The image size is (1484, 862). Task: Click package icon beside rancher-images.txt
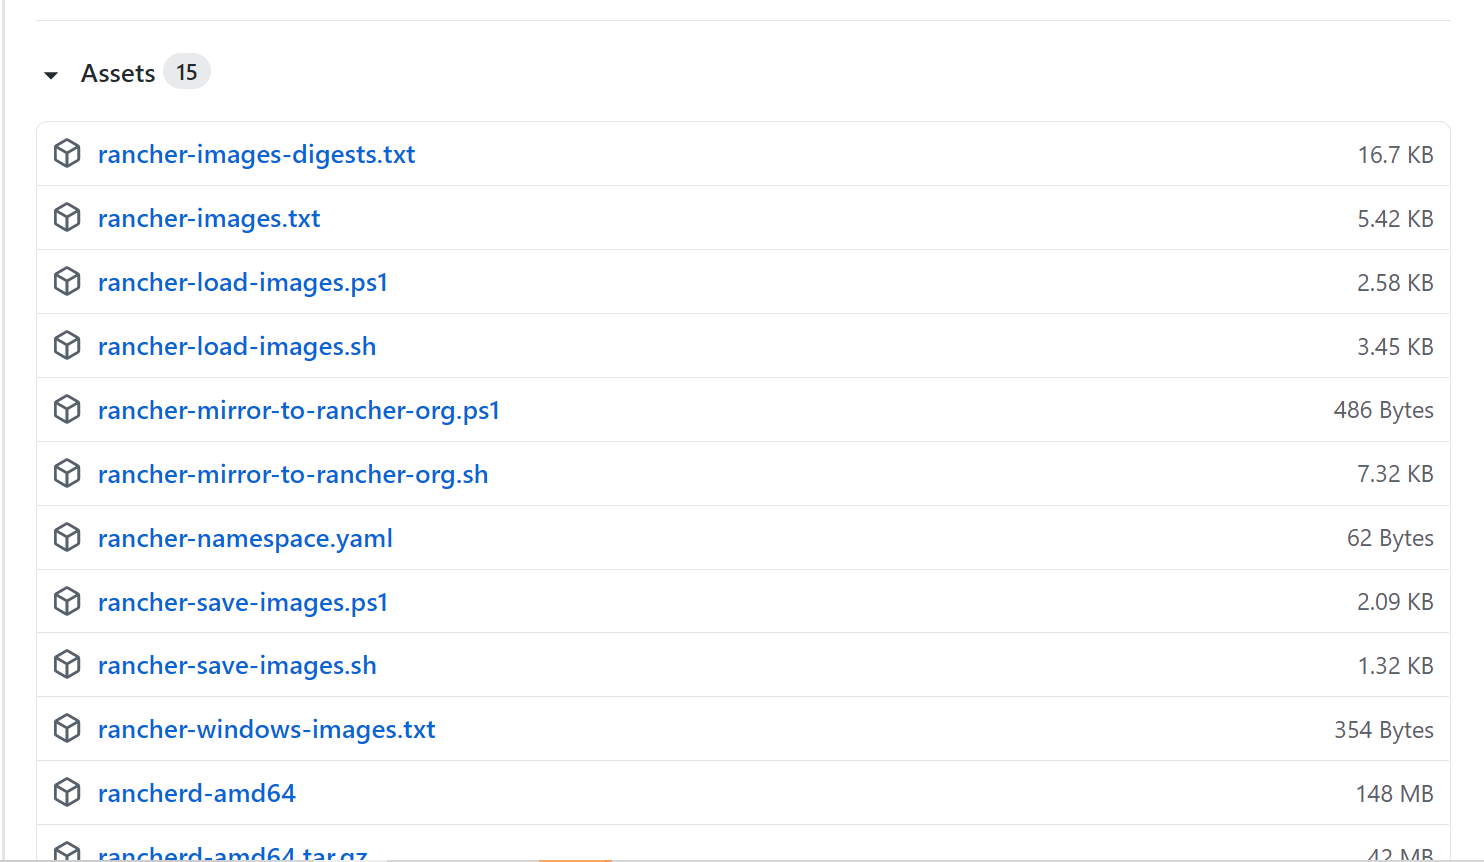[x=67, y=218]
